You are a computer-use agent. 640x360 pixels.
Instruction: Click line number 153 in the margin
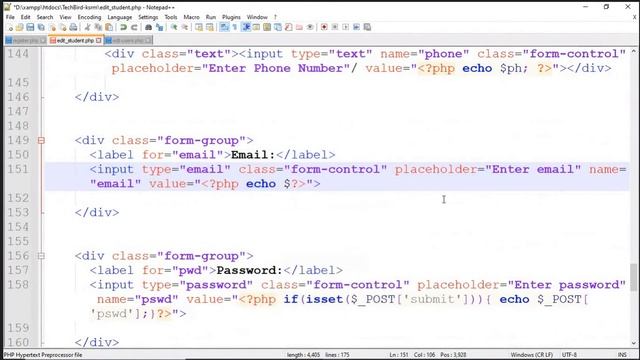tap(18, 213)
